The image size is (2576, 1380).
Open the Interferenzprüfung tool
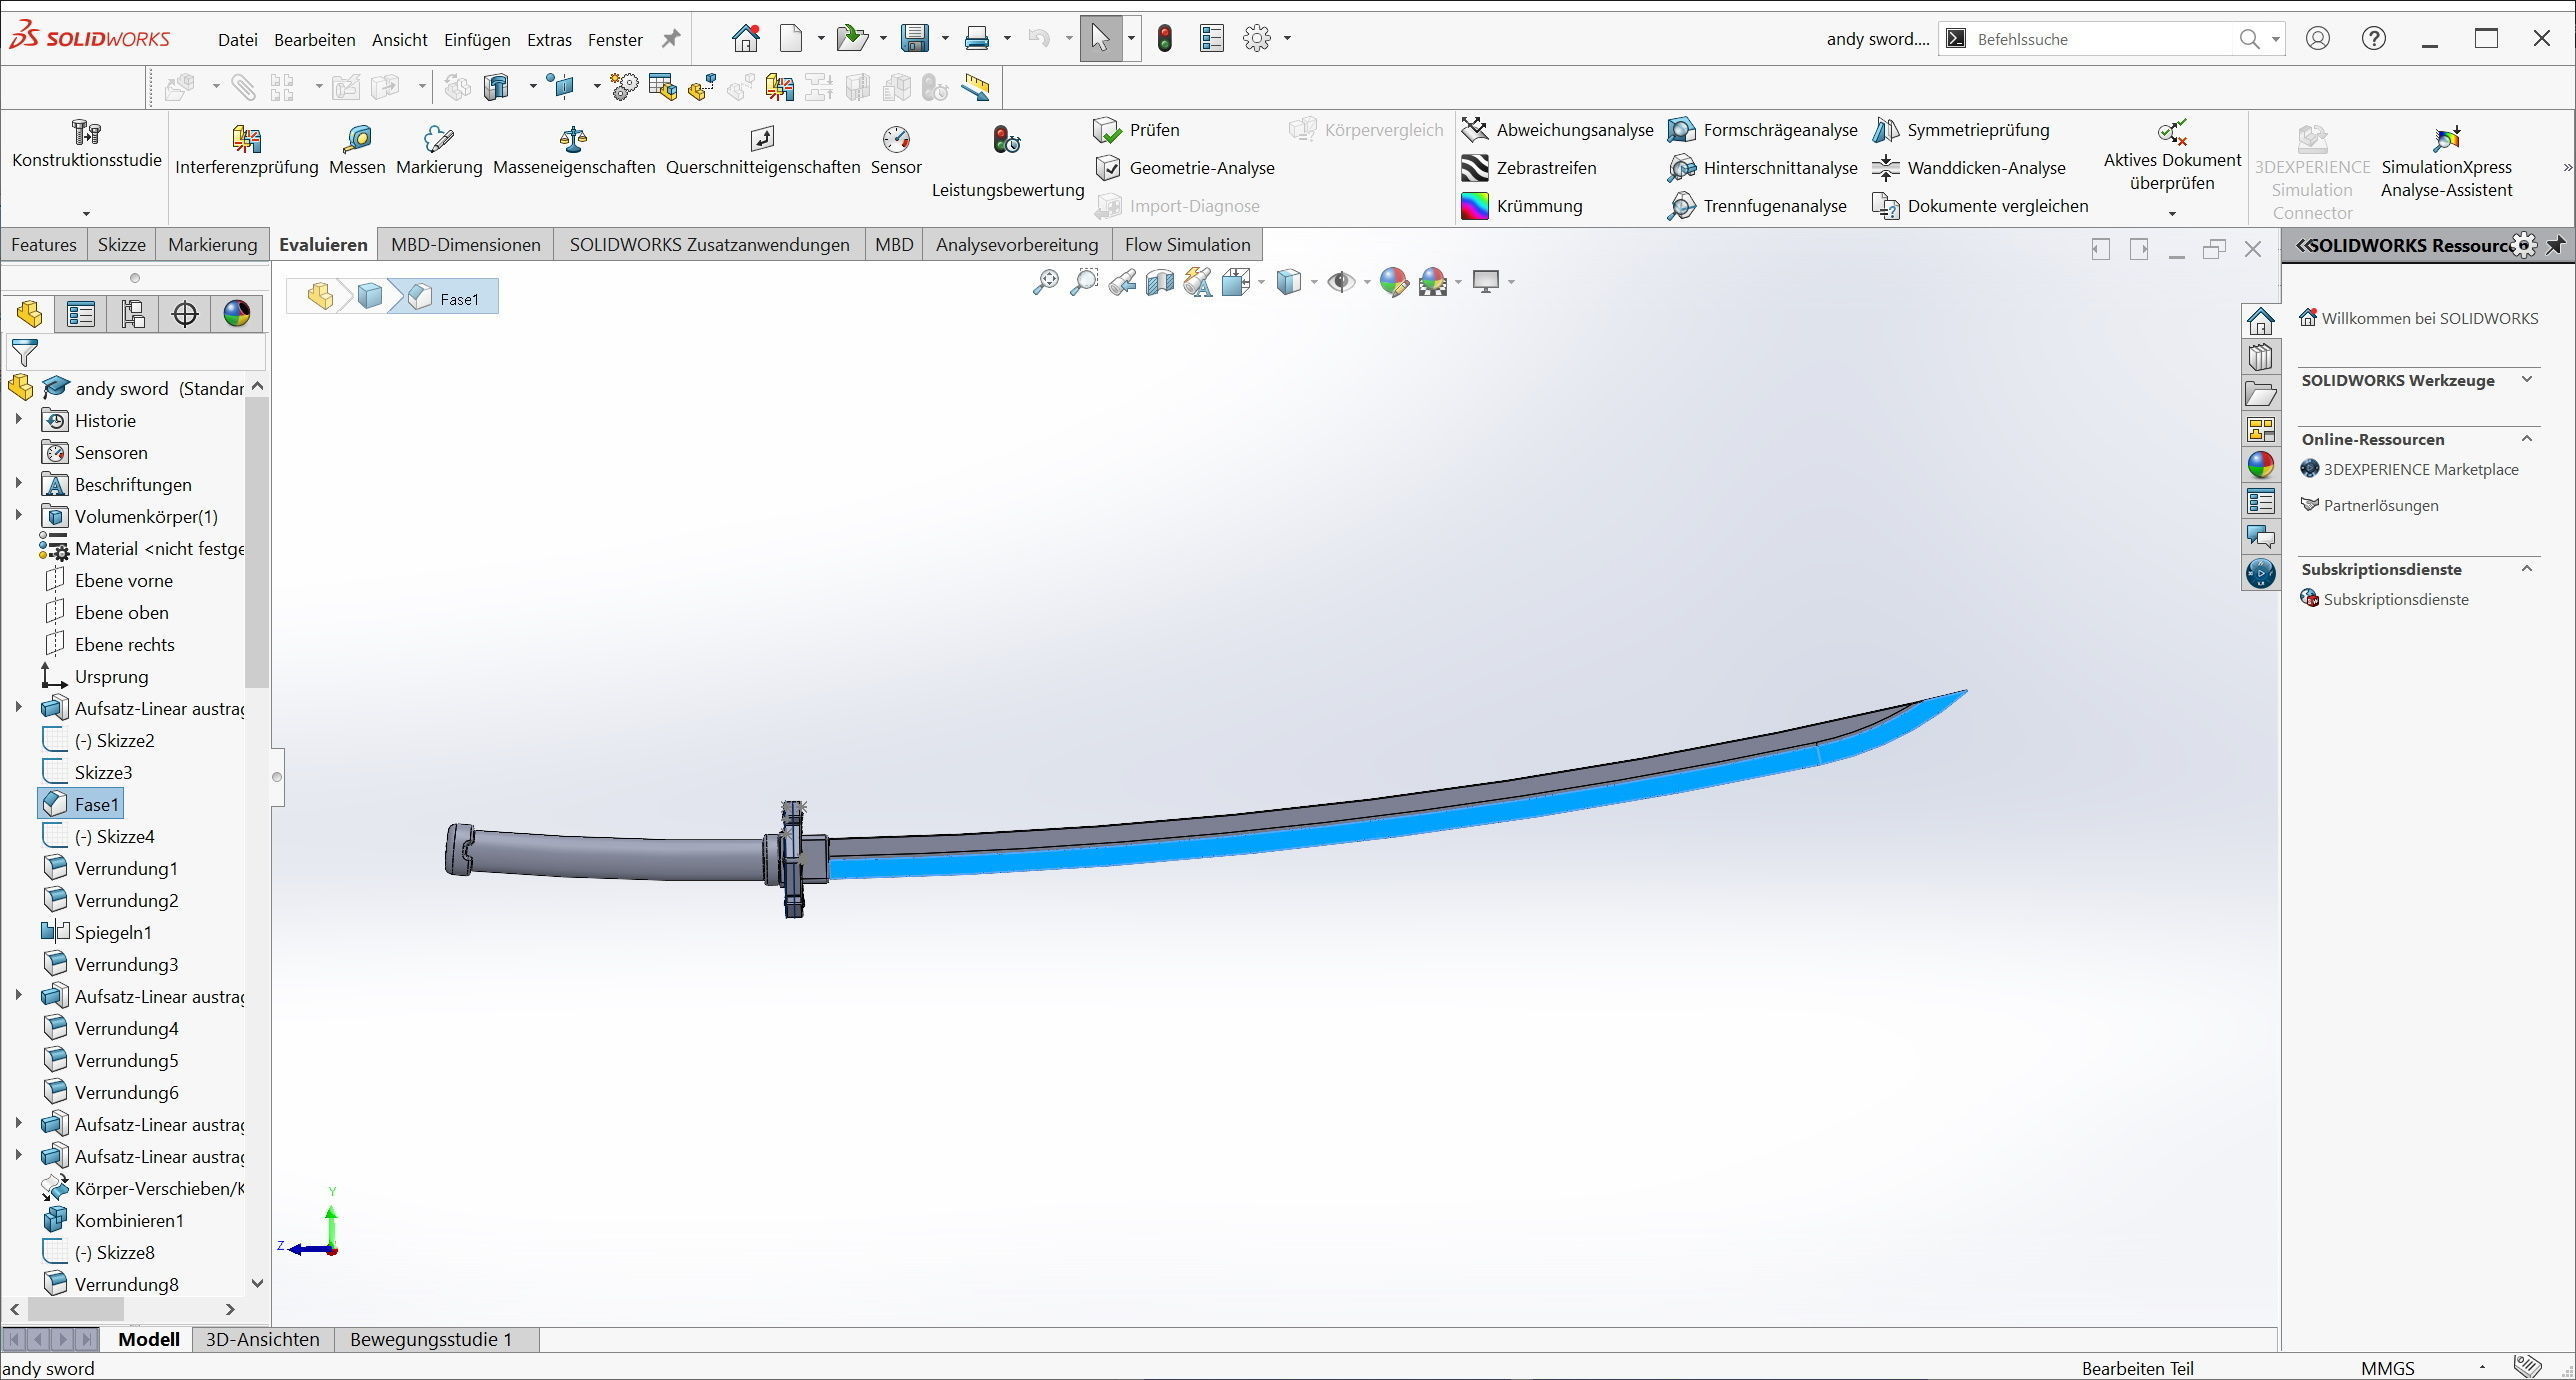tap(246, 150)
